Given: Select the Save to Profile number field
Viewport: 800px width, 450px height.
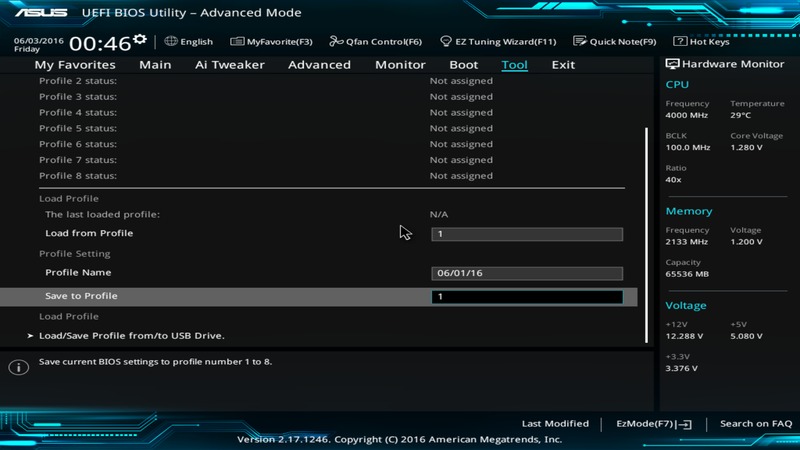Looking at the screenshot, I should pyautogui.click(x=527, y=297).
